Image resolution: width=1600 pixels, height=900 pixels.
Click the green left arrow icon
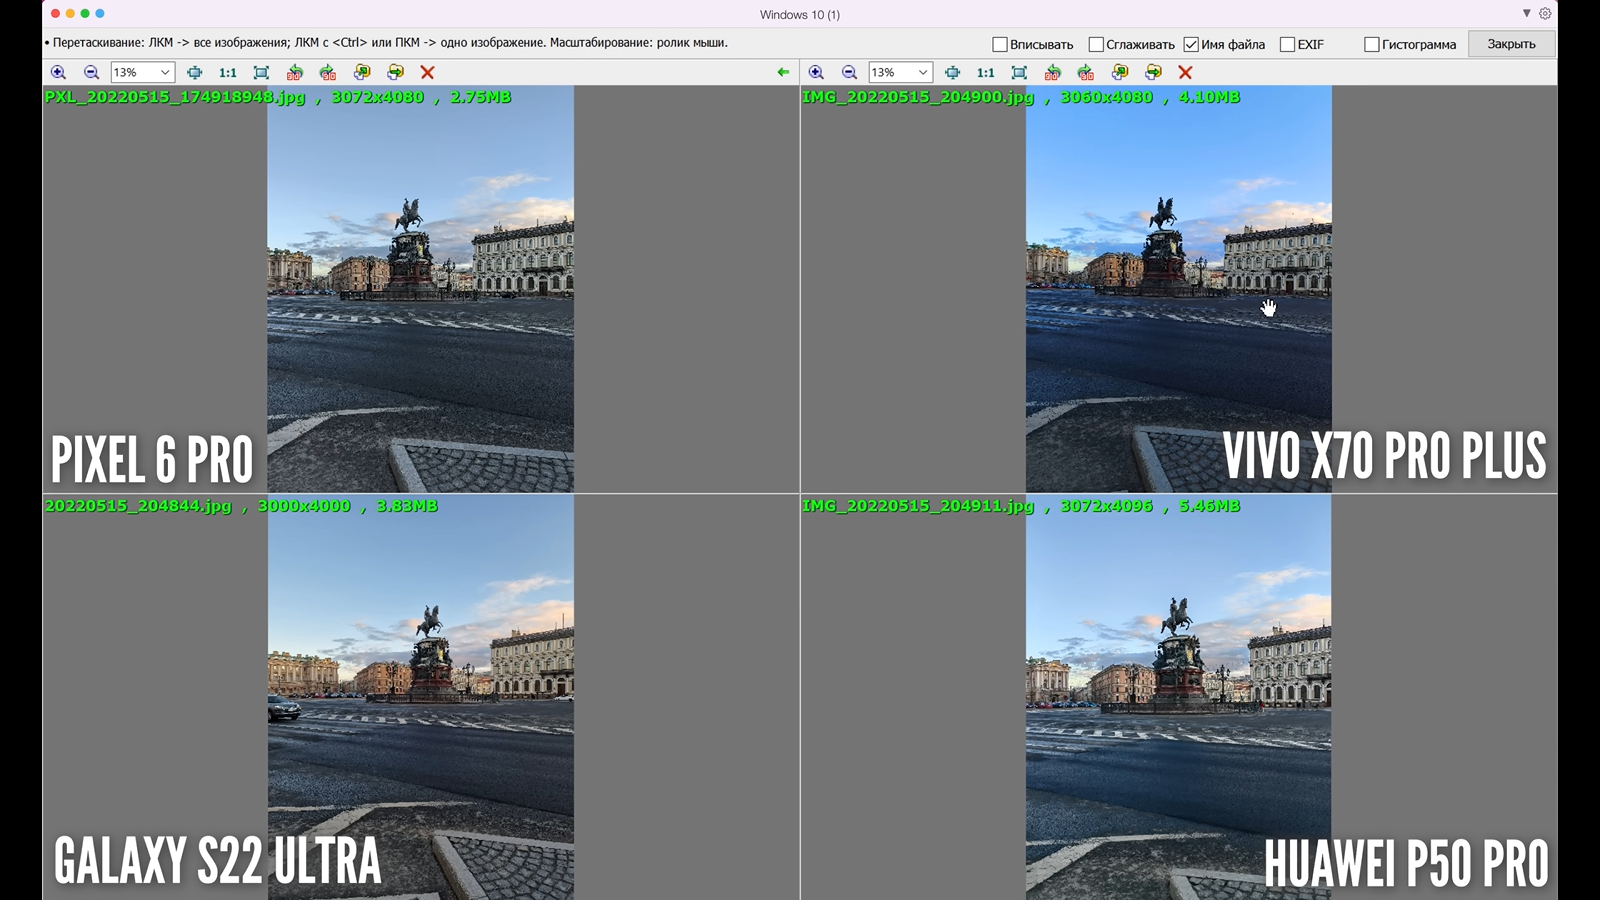[783, 72]
